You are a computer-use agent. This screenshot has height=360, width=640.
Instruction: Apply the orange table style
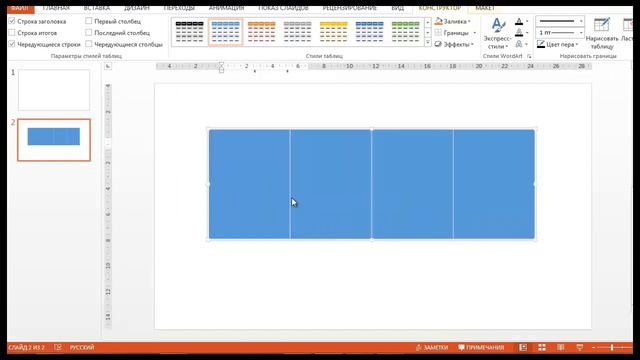(x=261, y=32)
